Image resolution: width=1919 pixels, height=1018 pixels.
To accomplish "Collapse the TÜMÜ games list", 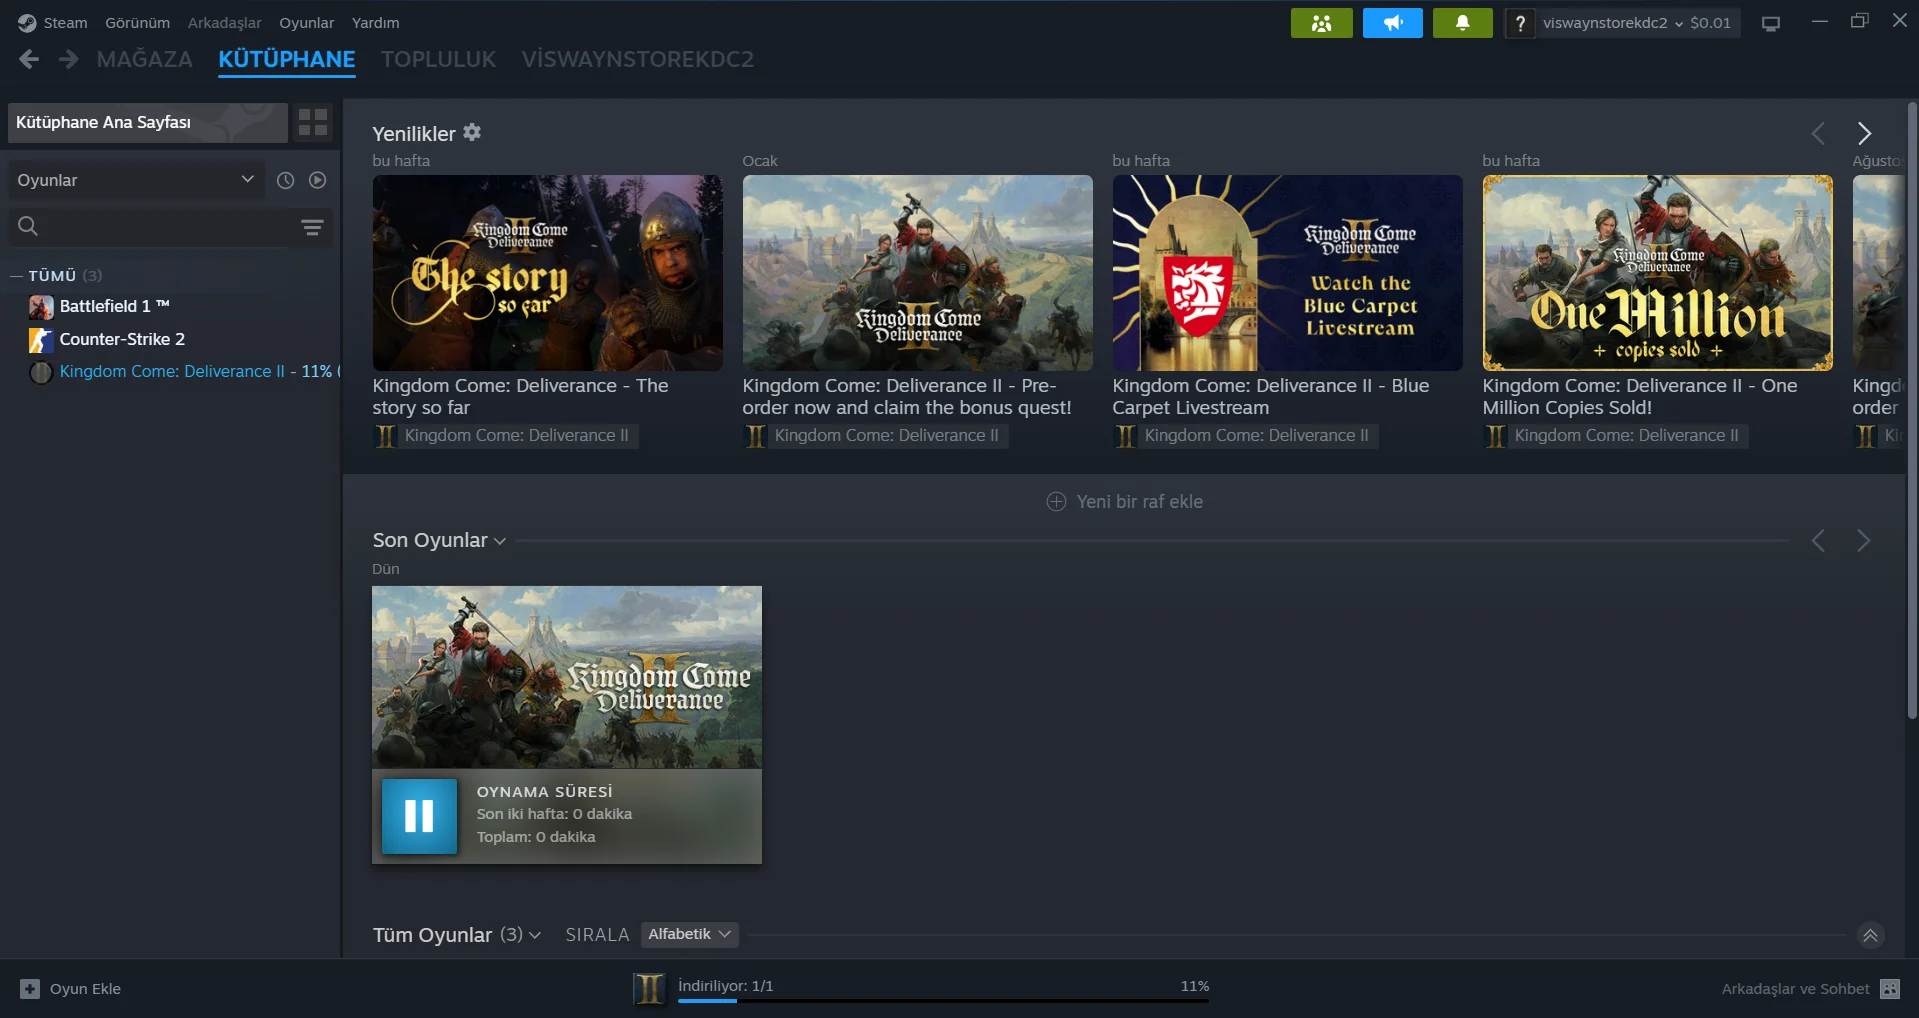I will pos(17,276).
